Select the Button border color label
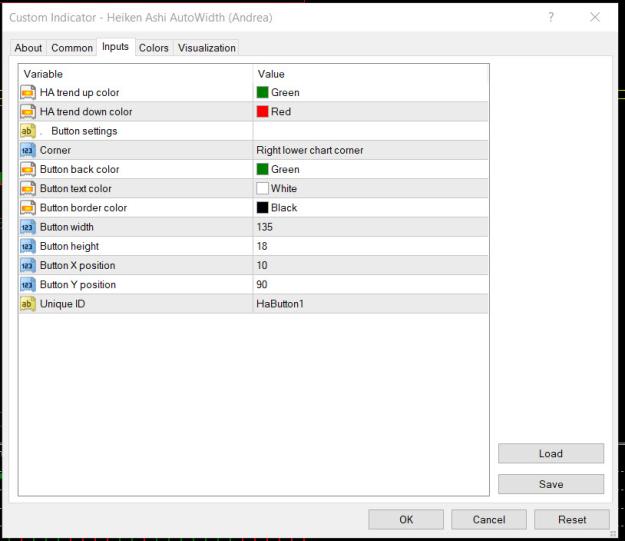625x541 pixels. 83,208
